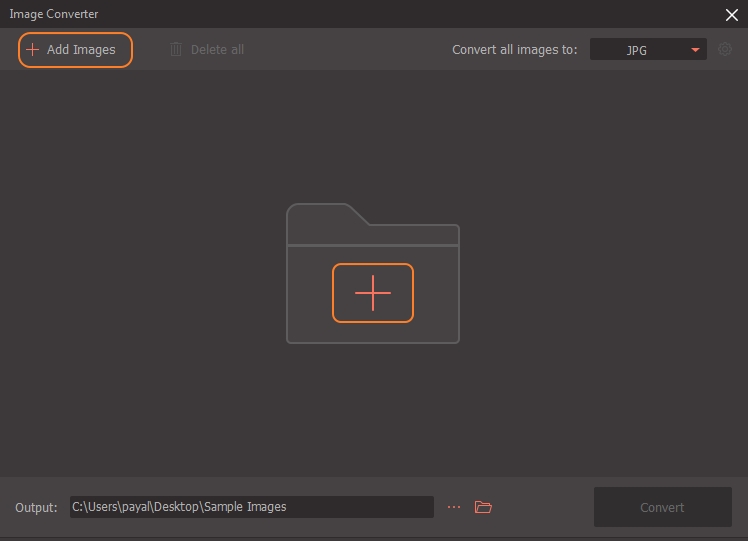748x541 pixels.
Task: Open the output folder using the orange folder icon
Action: (x=484, y=507)
